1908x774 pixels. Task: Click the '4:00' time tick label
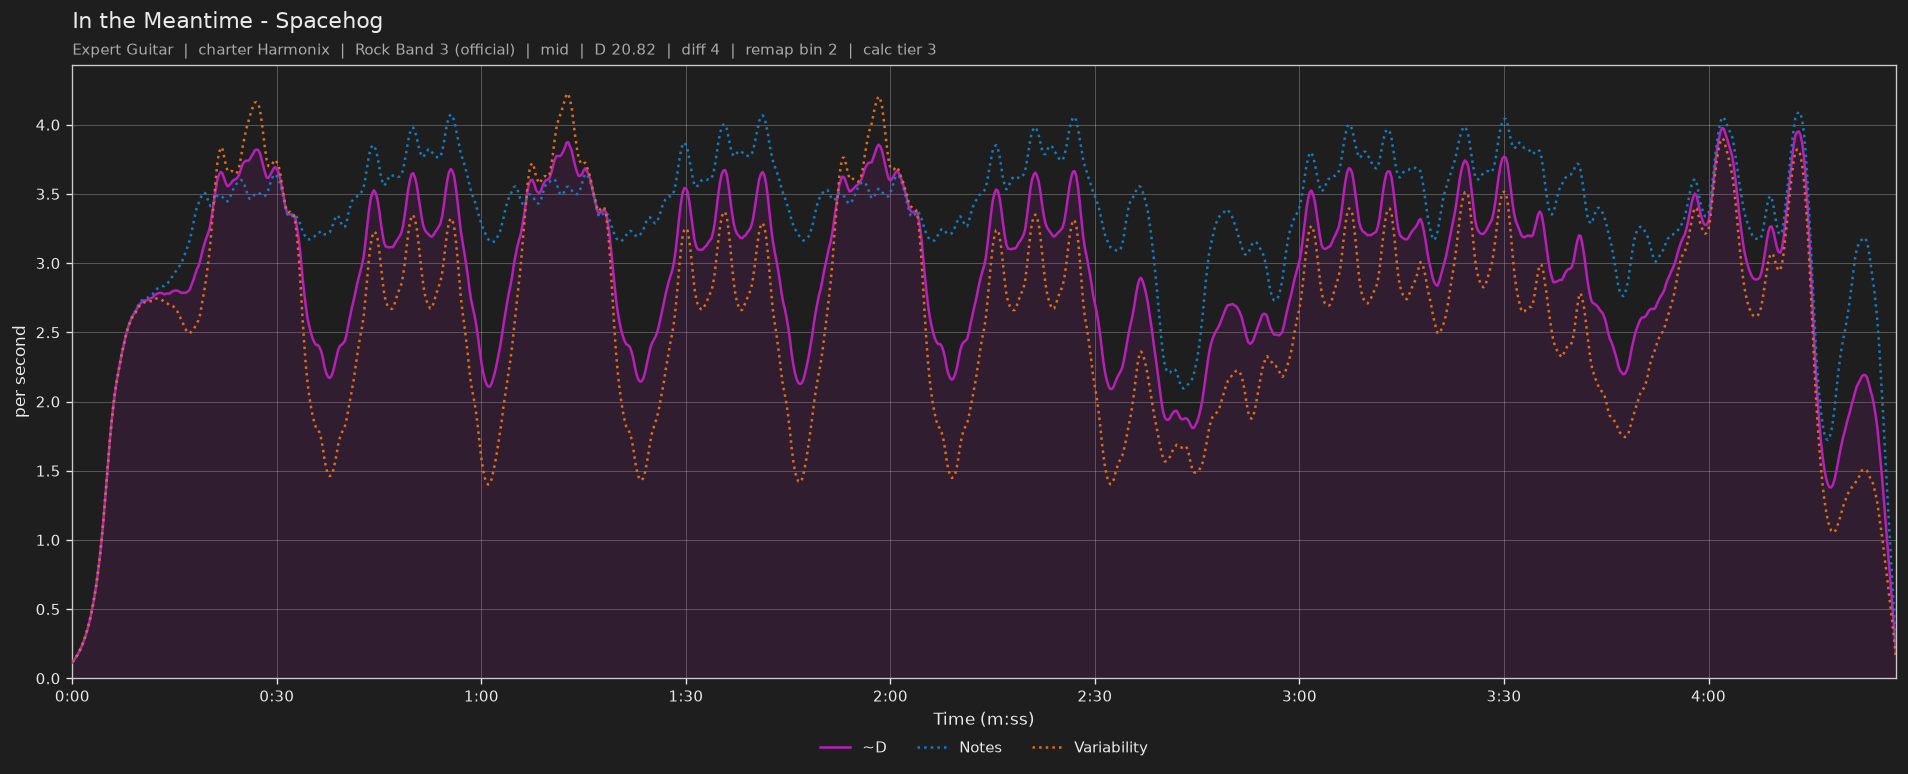(x=1708, y=697)
